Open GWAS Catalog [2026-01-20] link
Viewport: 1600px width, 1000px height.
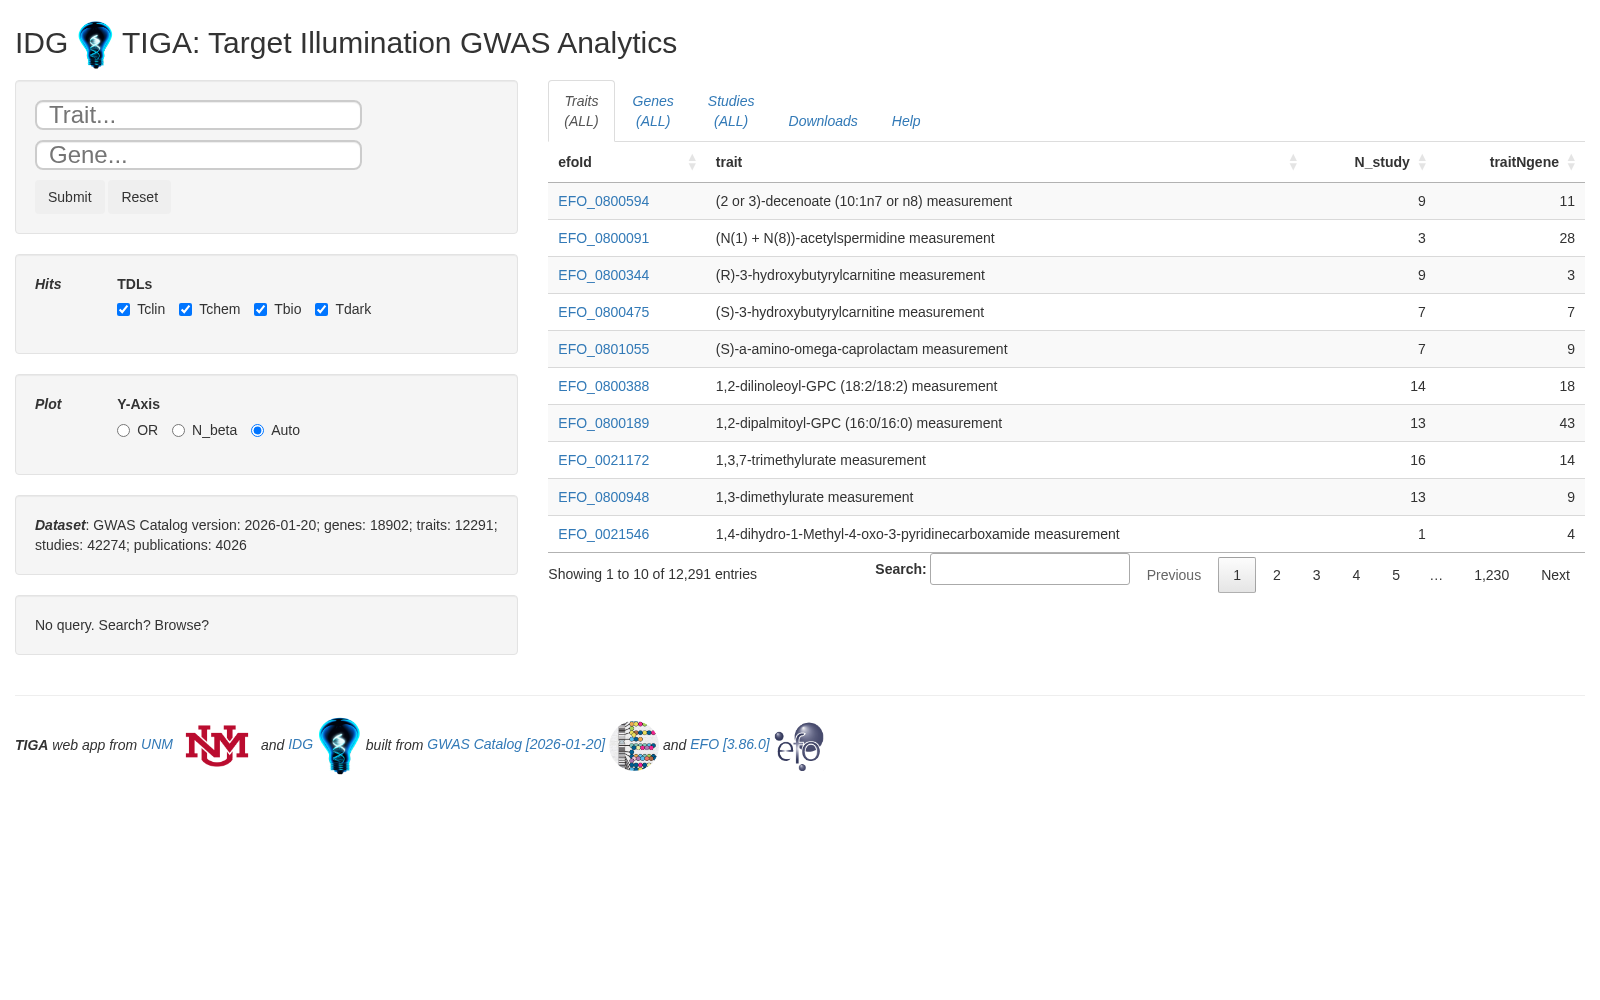tap(516, 745)
